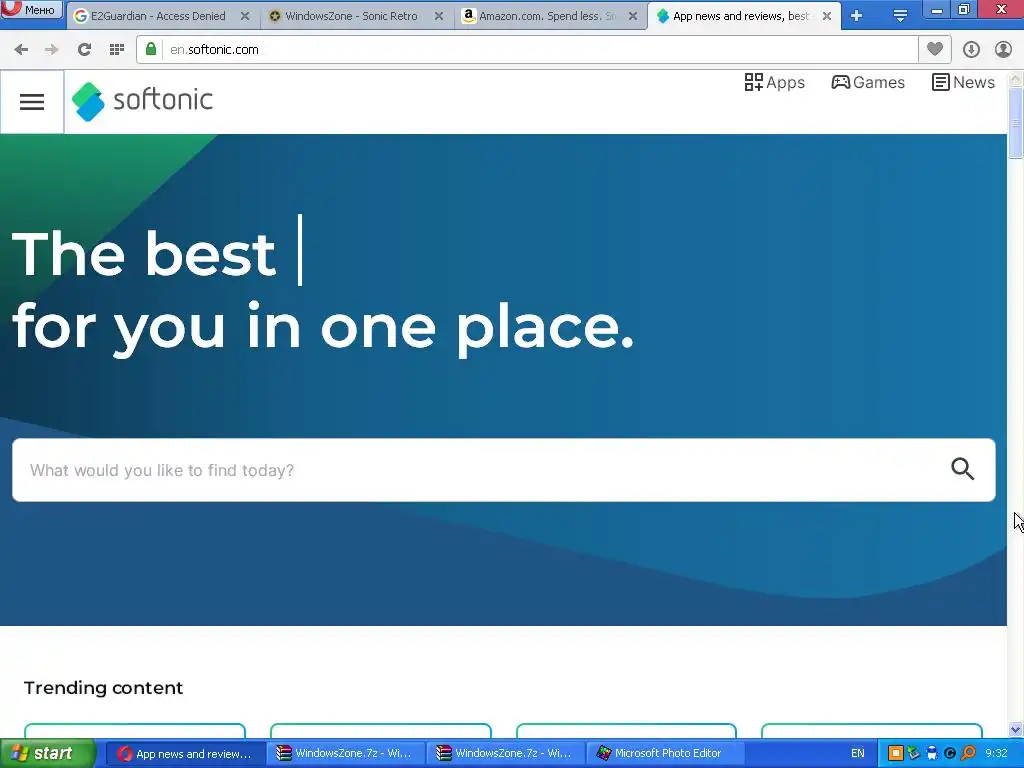Screen dimensions: 1024x768
Task: Click the orange square tray icon
Action: click(896, 754)
